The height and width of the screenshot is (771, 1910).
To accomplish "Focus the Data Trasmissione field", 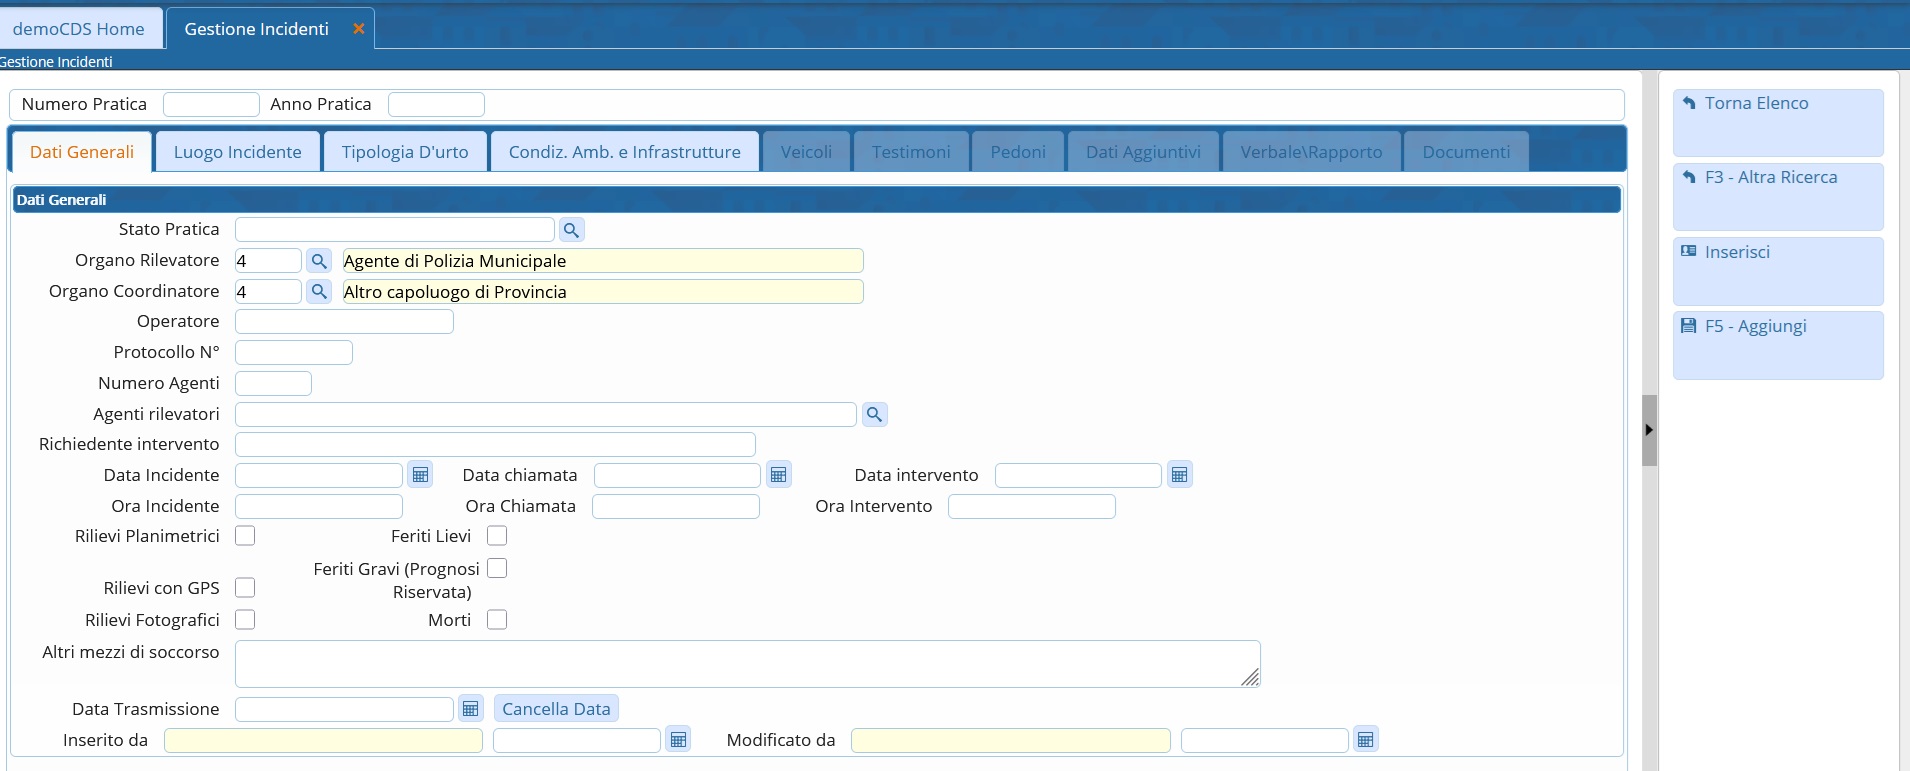I will (x=344, y=709).
